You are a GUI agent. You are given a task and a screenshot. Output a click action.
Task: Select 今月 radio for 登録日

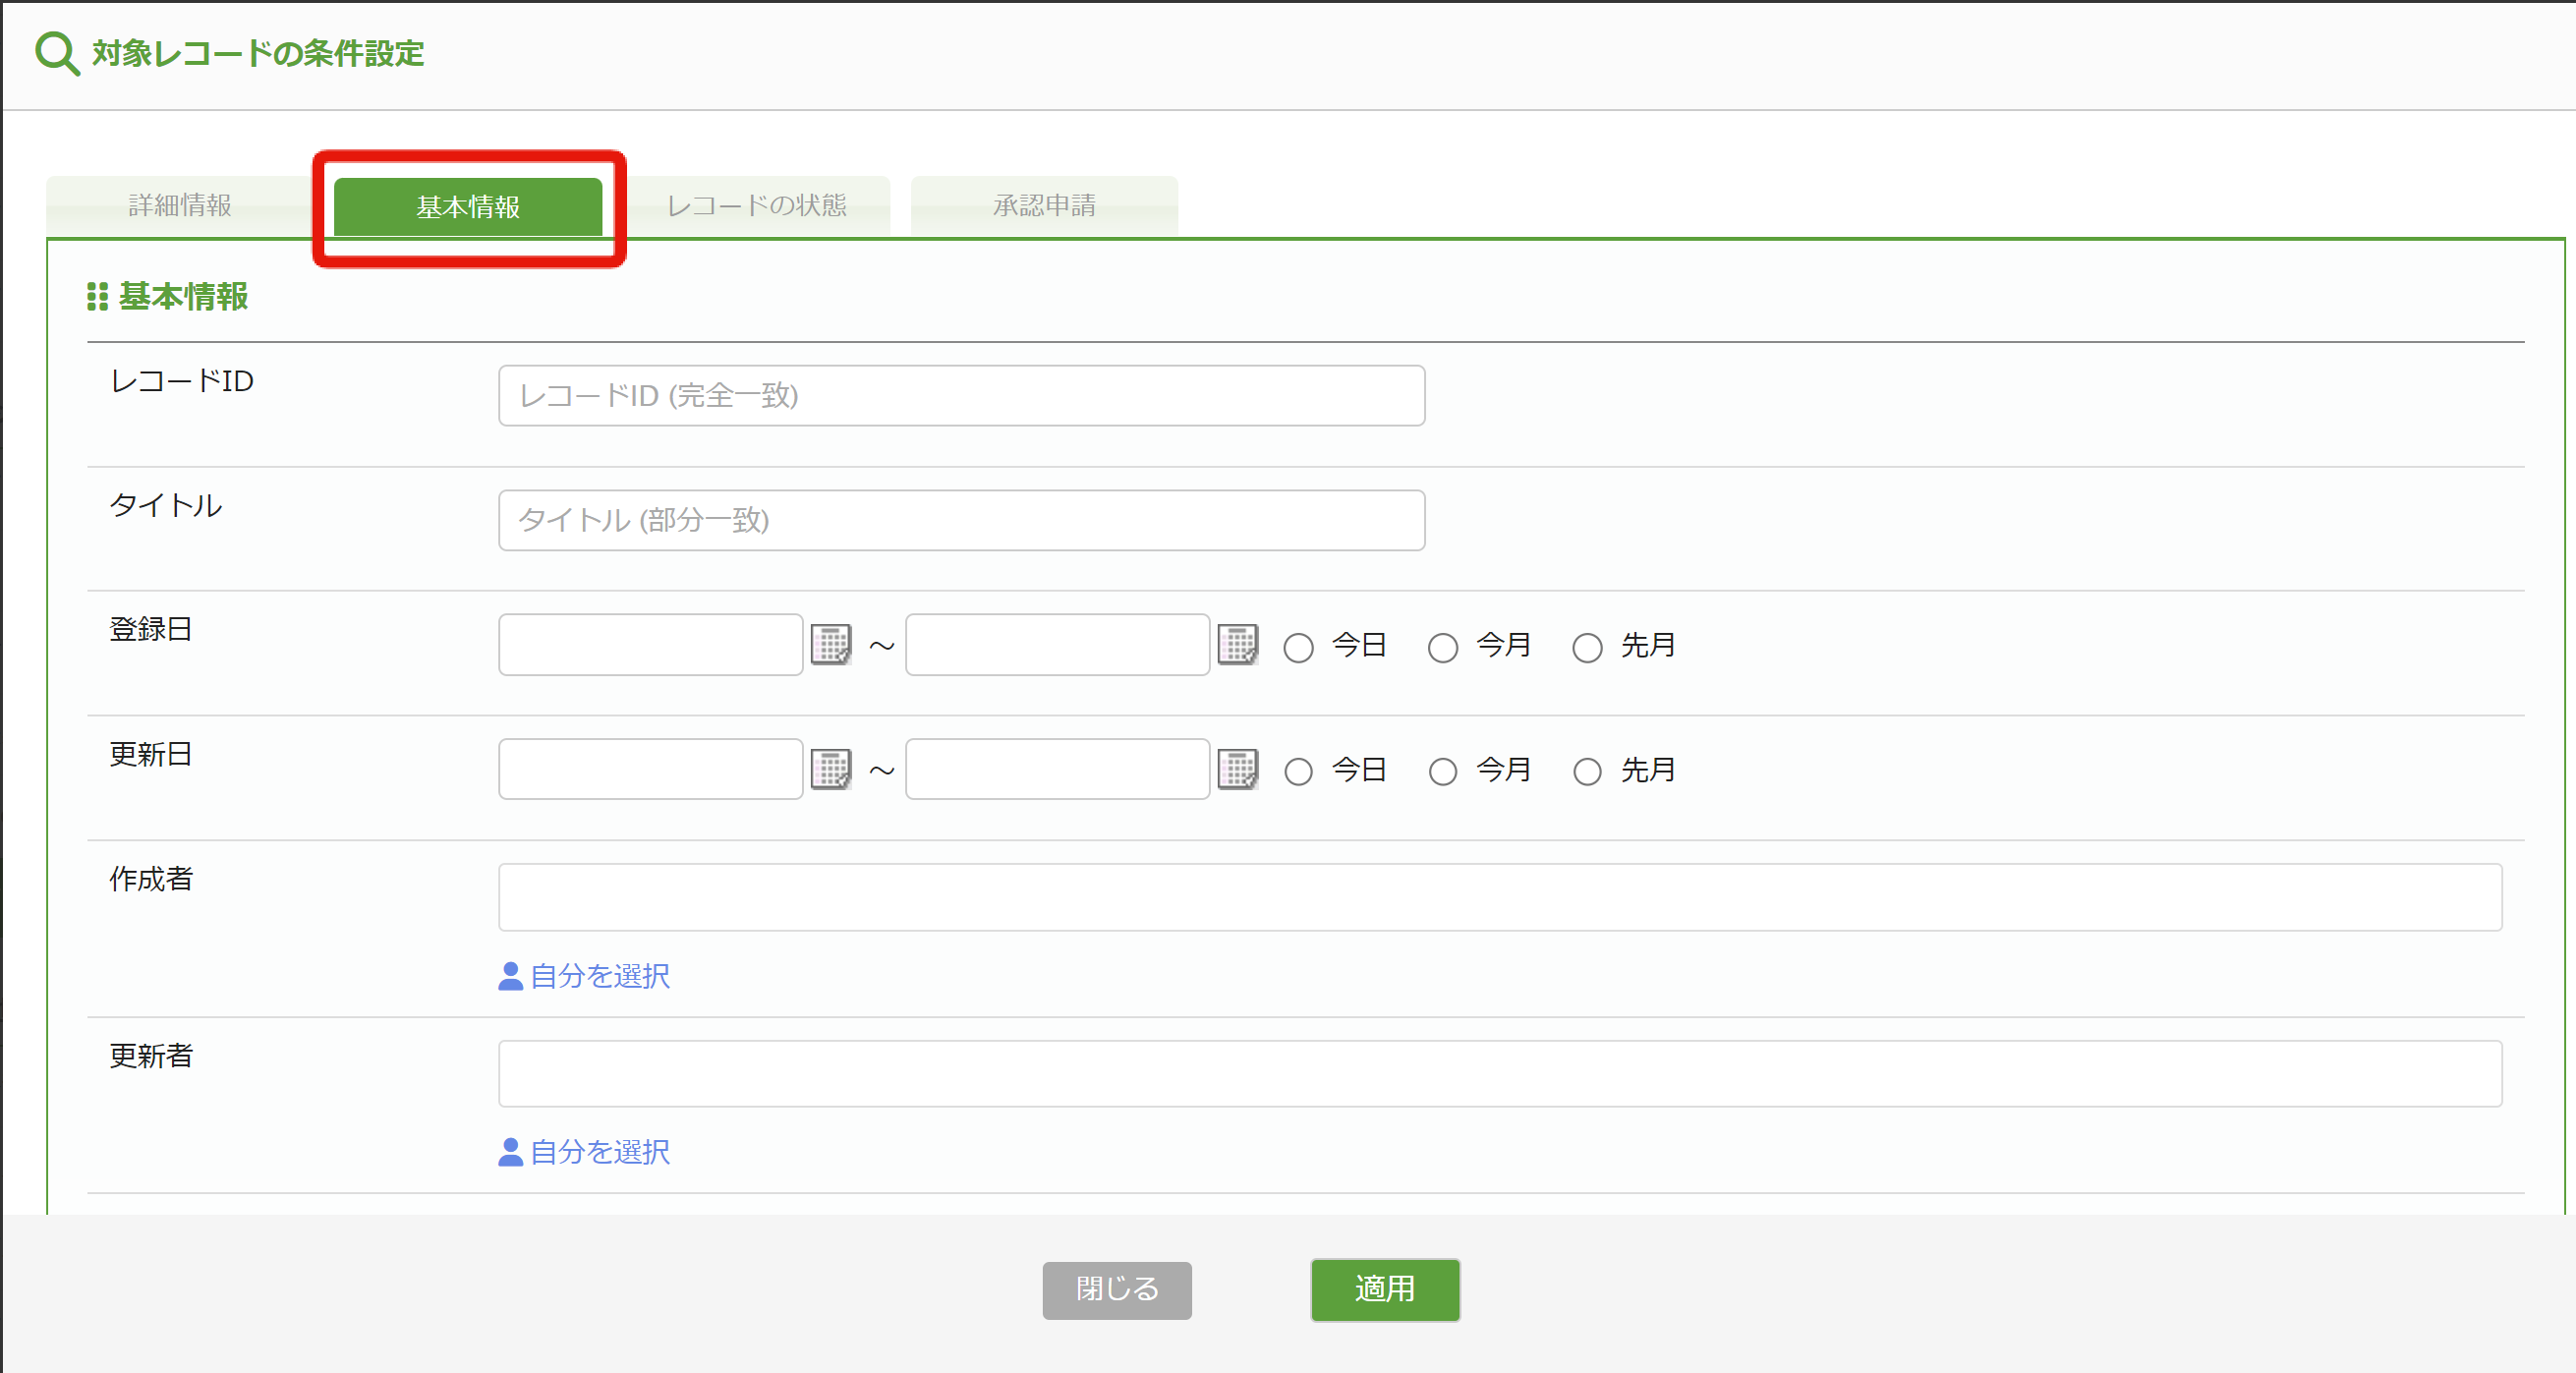point(1442,648)
